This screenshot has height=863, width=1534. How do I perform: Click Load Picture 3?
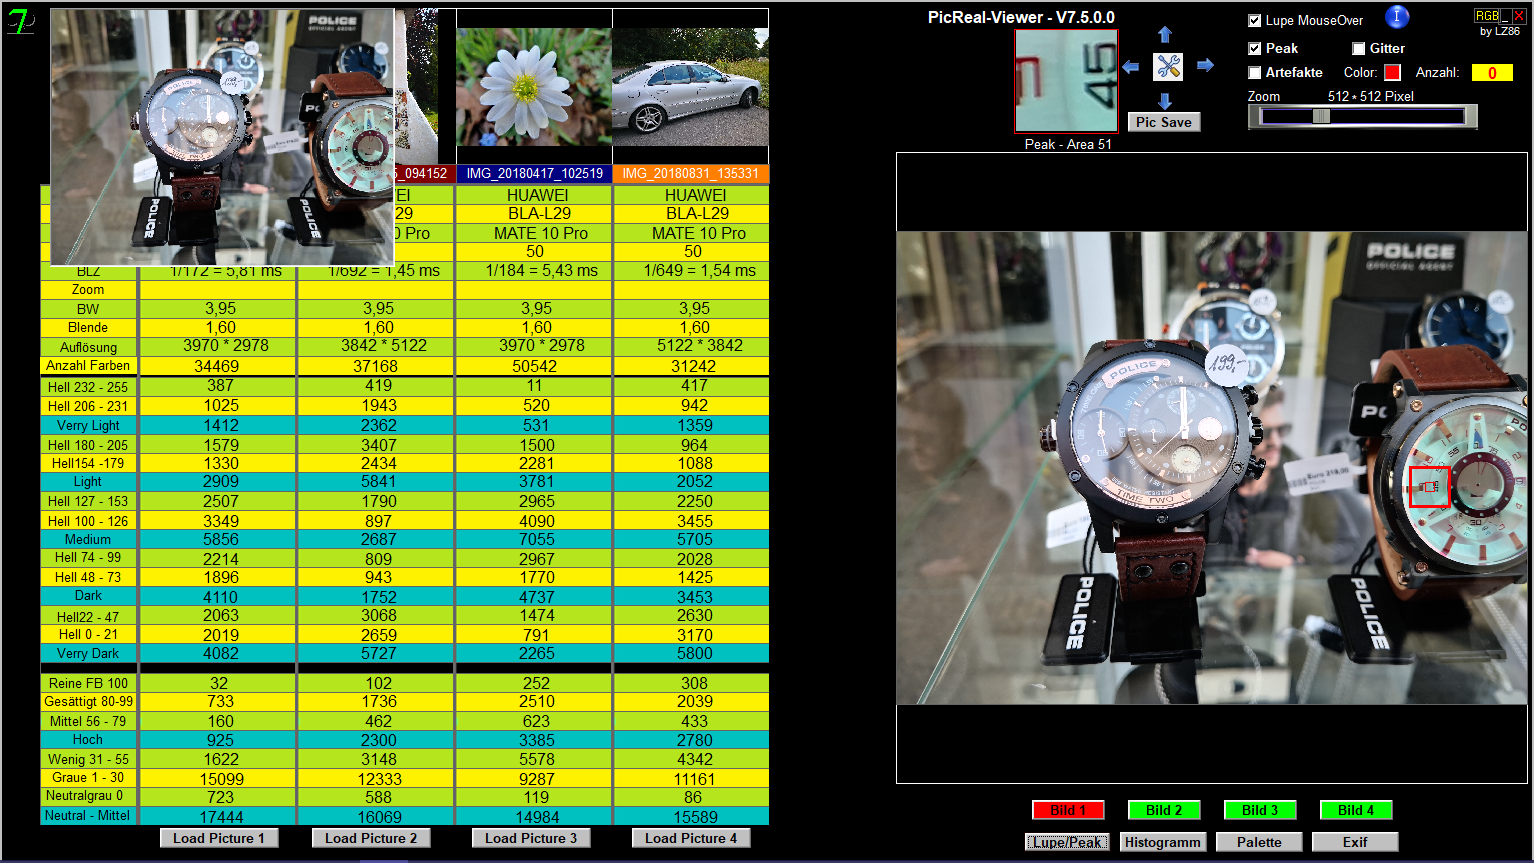pyautogui.click(x=531, y=838)
